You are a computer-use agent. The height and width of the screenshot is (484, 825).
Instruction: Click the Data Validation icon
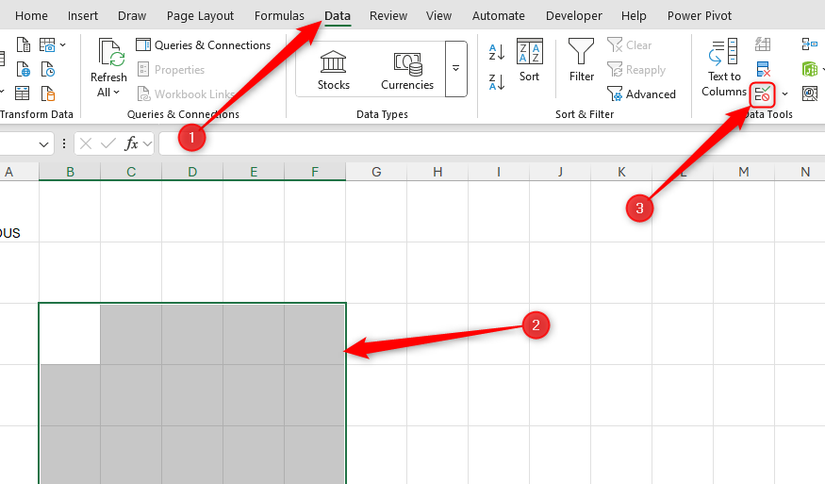[762, 94]
